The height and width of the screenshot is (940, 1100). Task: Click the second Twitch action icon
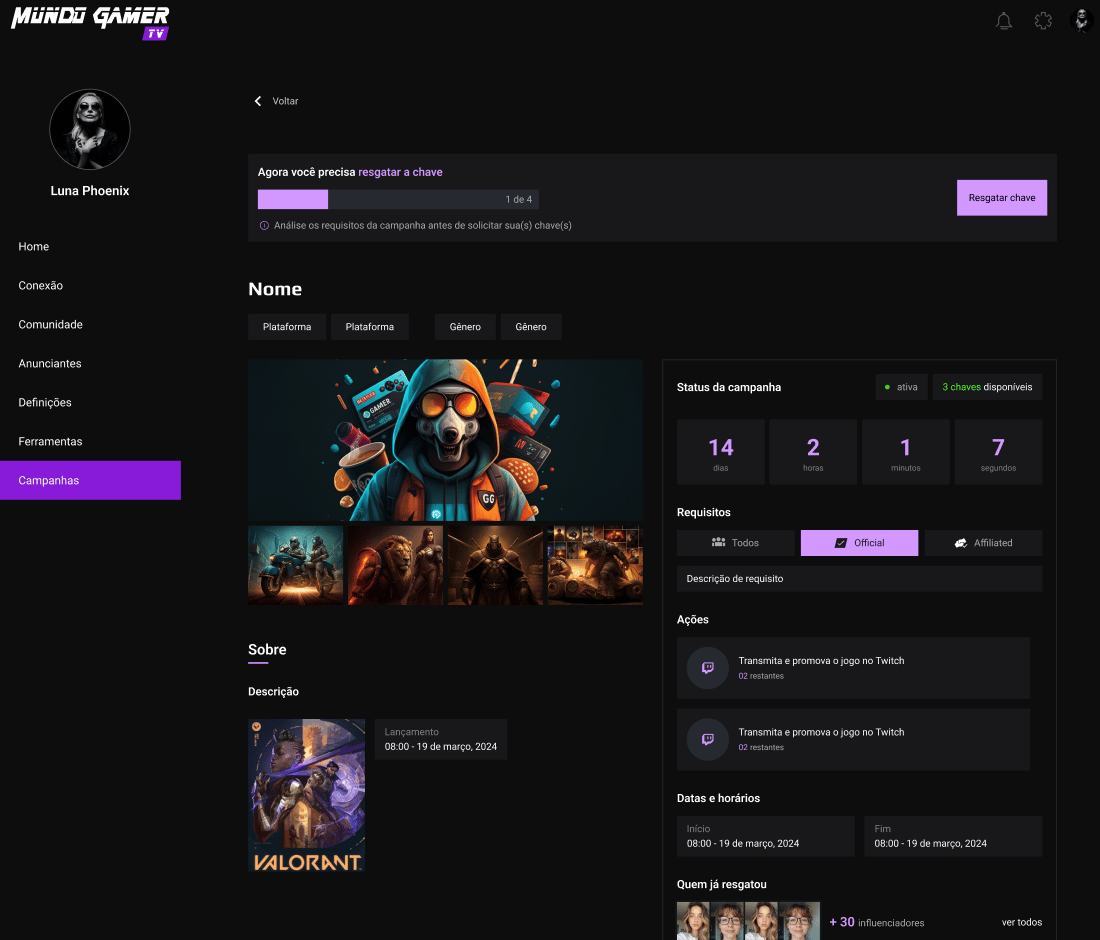708,740
